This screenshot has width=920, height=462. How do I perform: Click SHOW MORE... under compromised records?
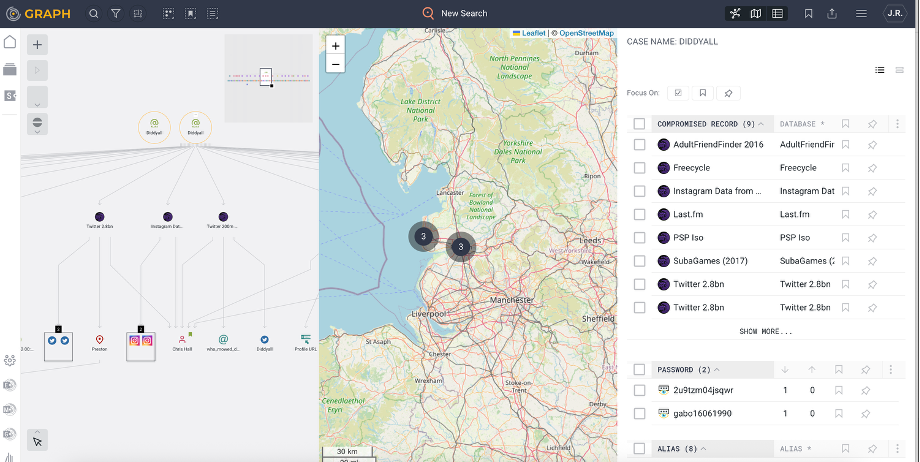tap(766, 332)
